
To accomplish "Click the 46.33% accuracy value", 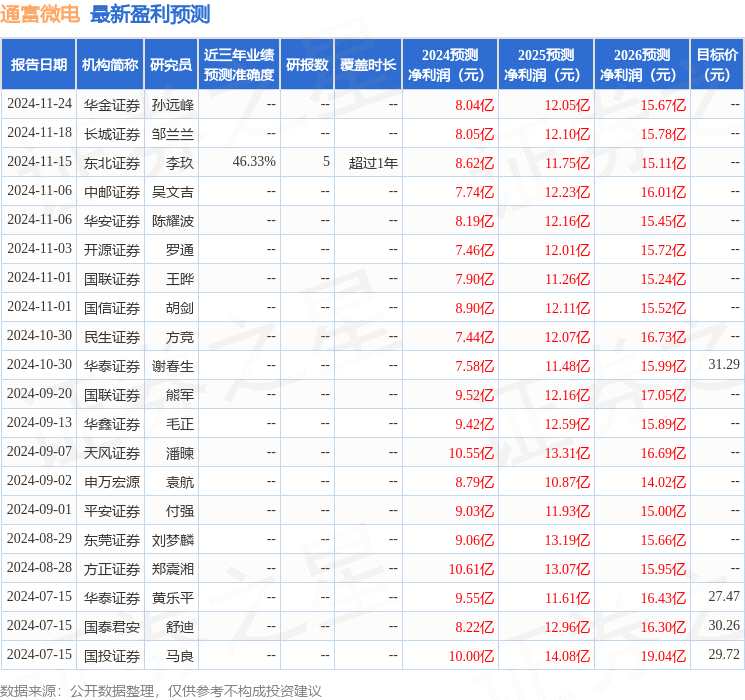I will (254, 162).
